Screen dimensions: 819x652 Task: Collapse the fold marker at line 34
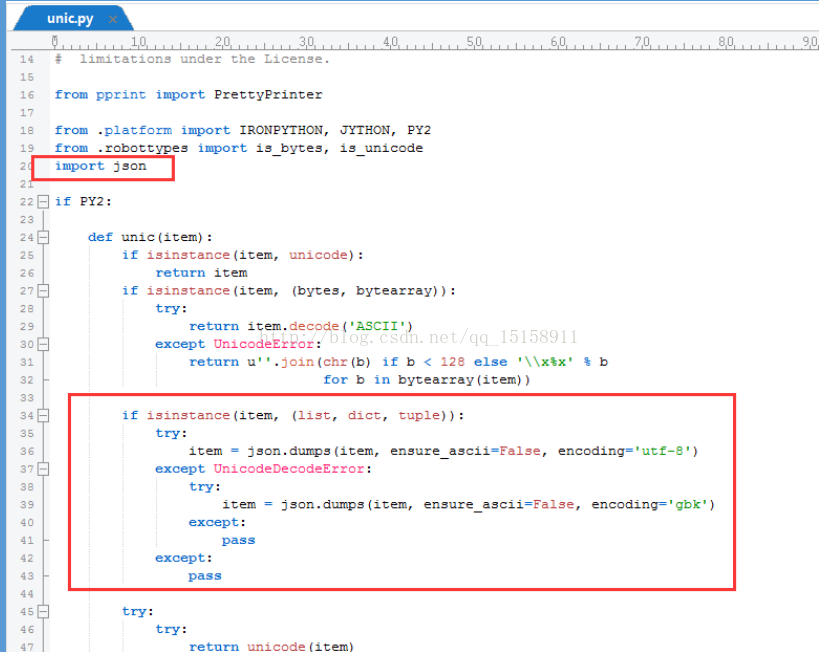point(43,415)
